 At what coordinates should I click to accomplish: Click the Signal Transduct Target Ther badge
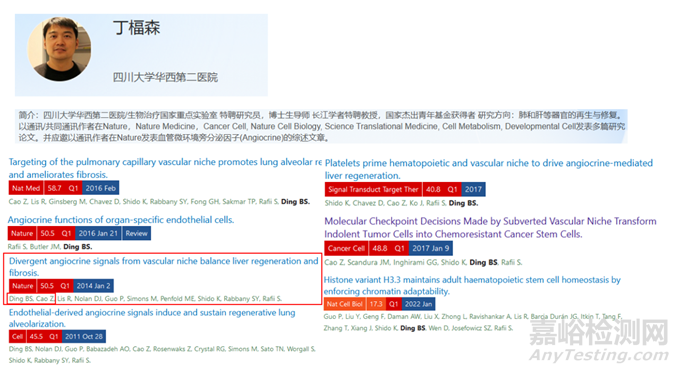click(373, 190)
